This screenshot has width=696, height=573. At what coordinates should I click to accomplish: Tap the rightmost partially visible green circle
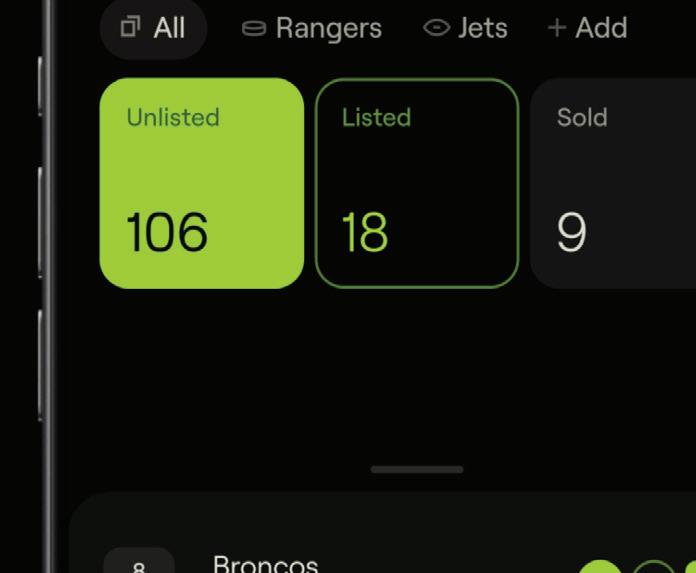click(x=690, y=568)
